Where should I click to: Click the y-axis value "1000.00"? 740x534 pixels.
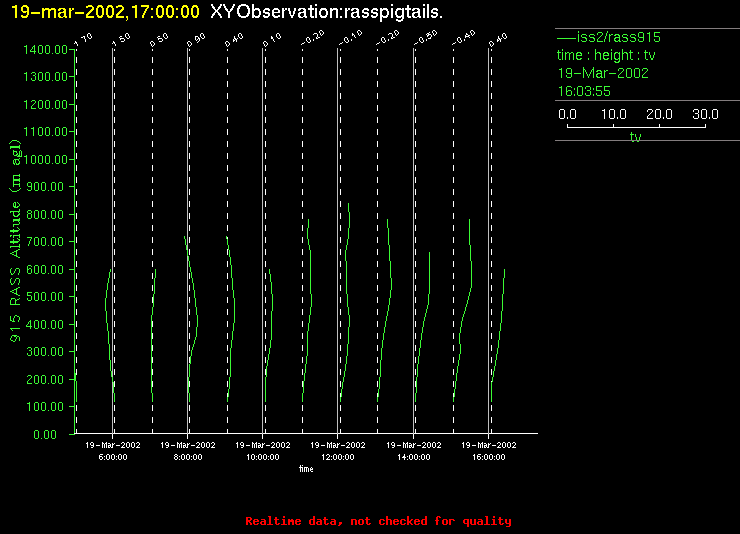(x=45, y=159)
